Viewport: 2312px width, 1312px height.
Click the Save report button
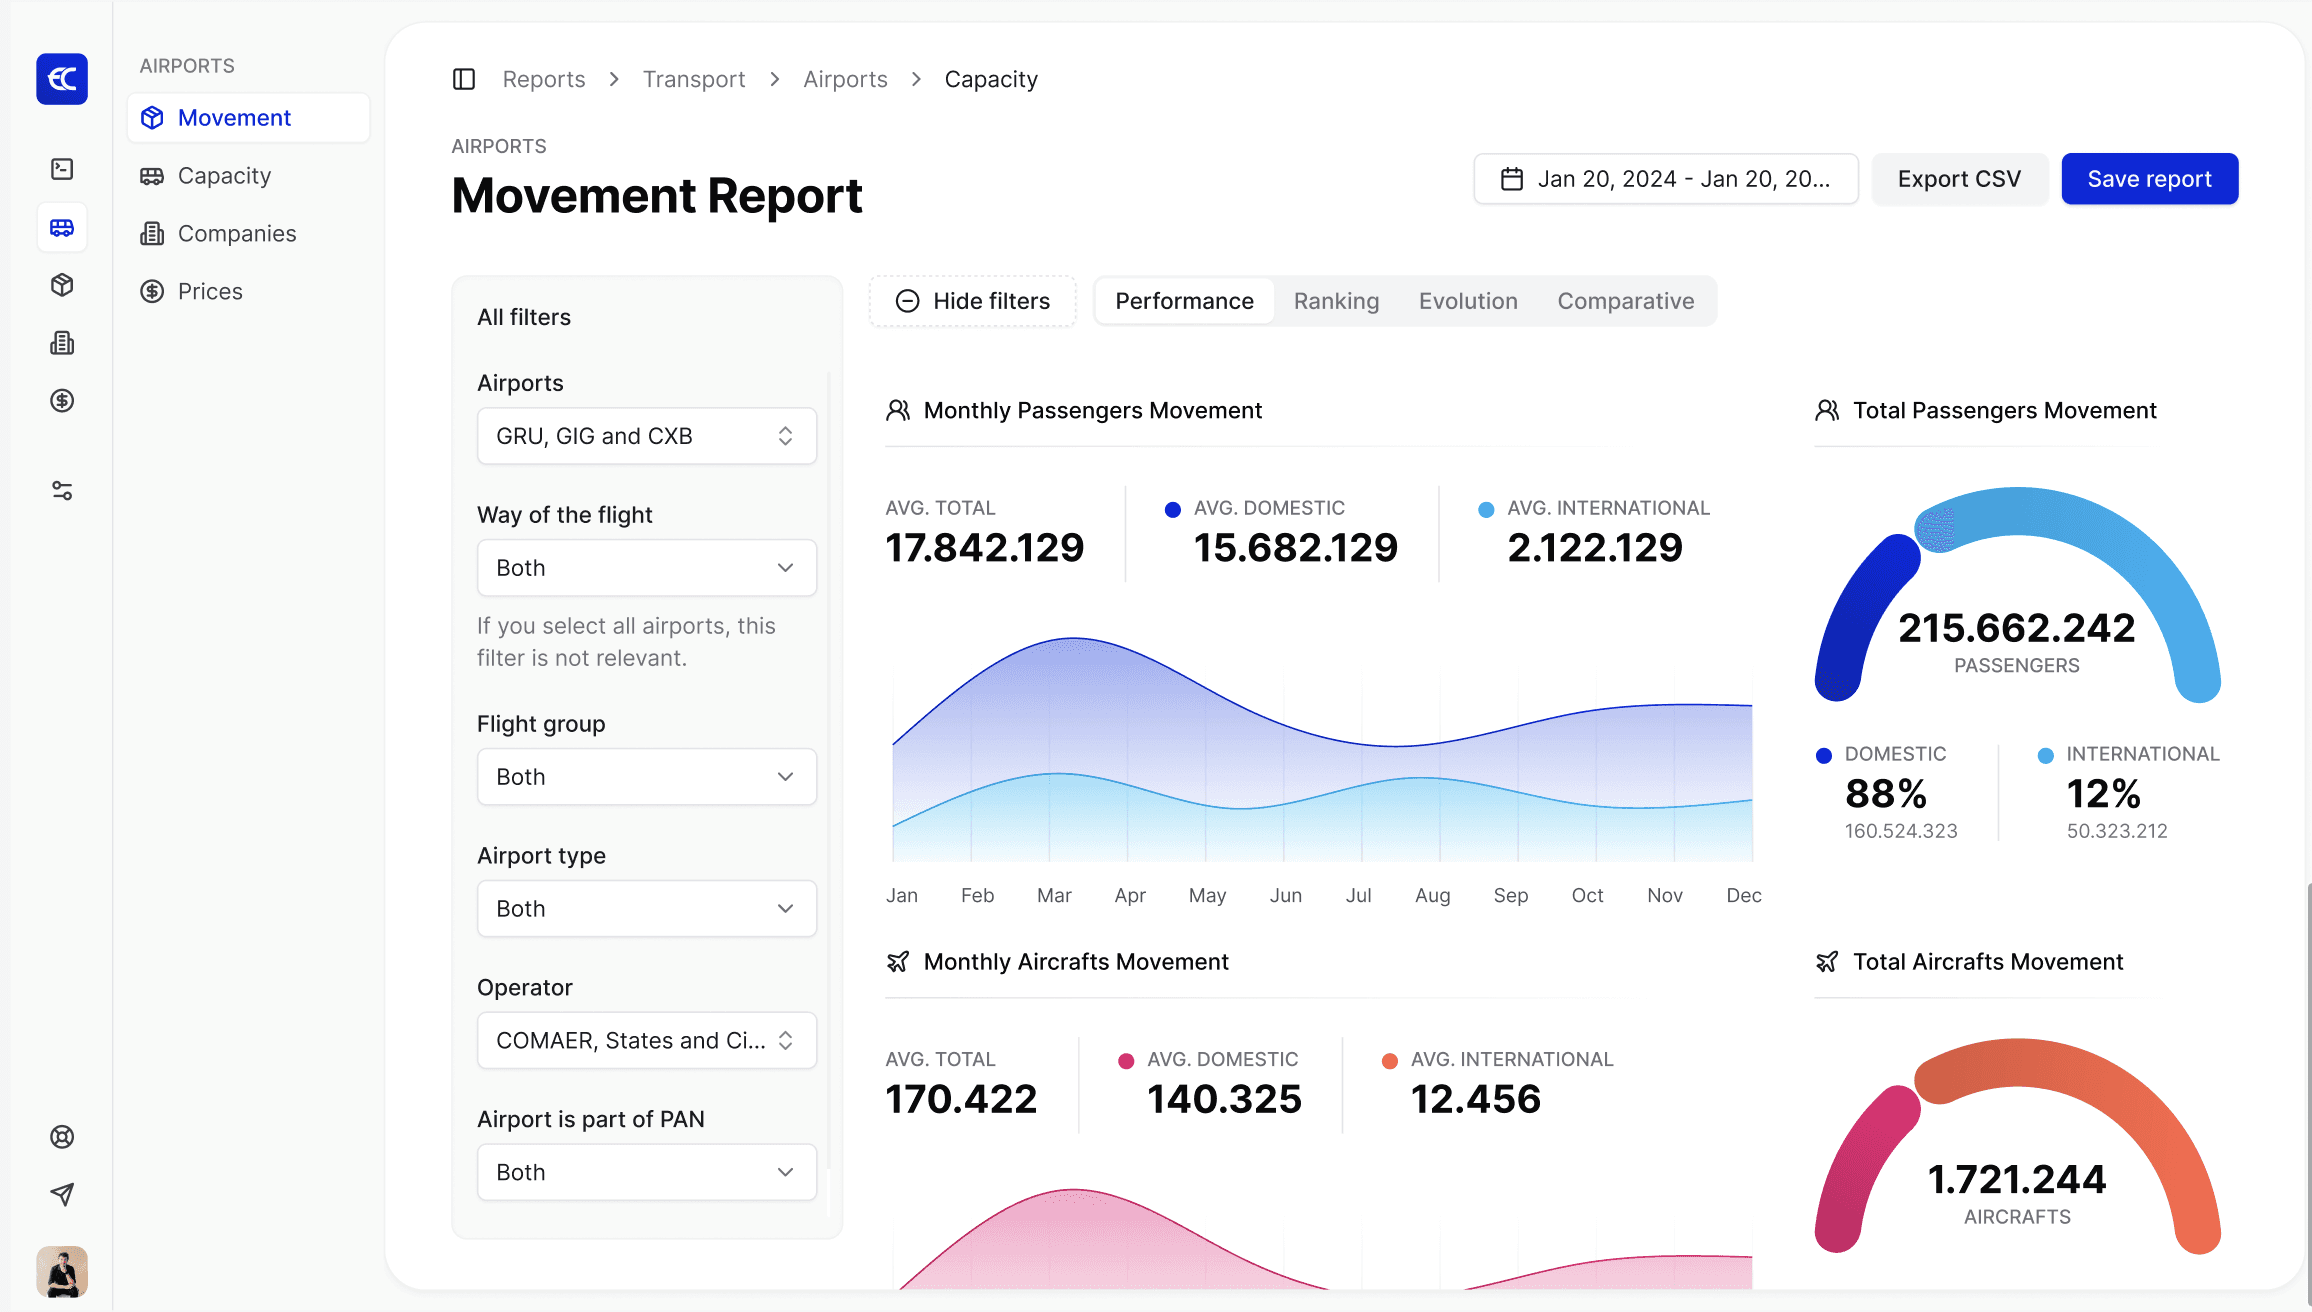click(x=2149, y=179)
